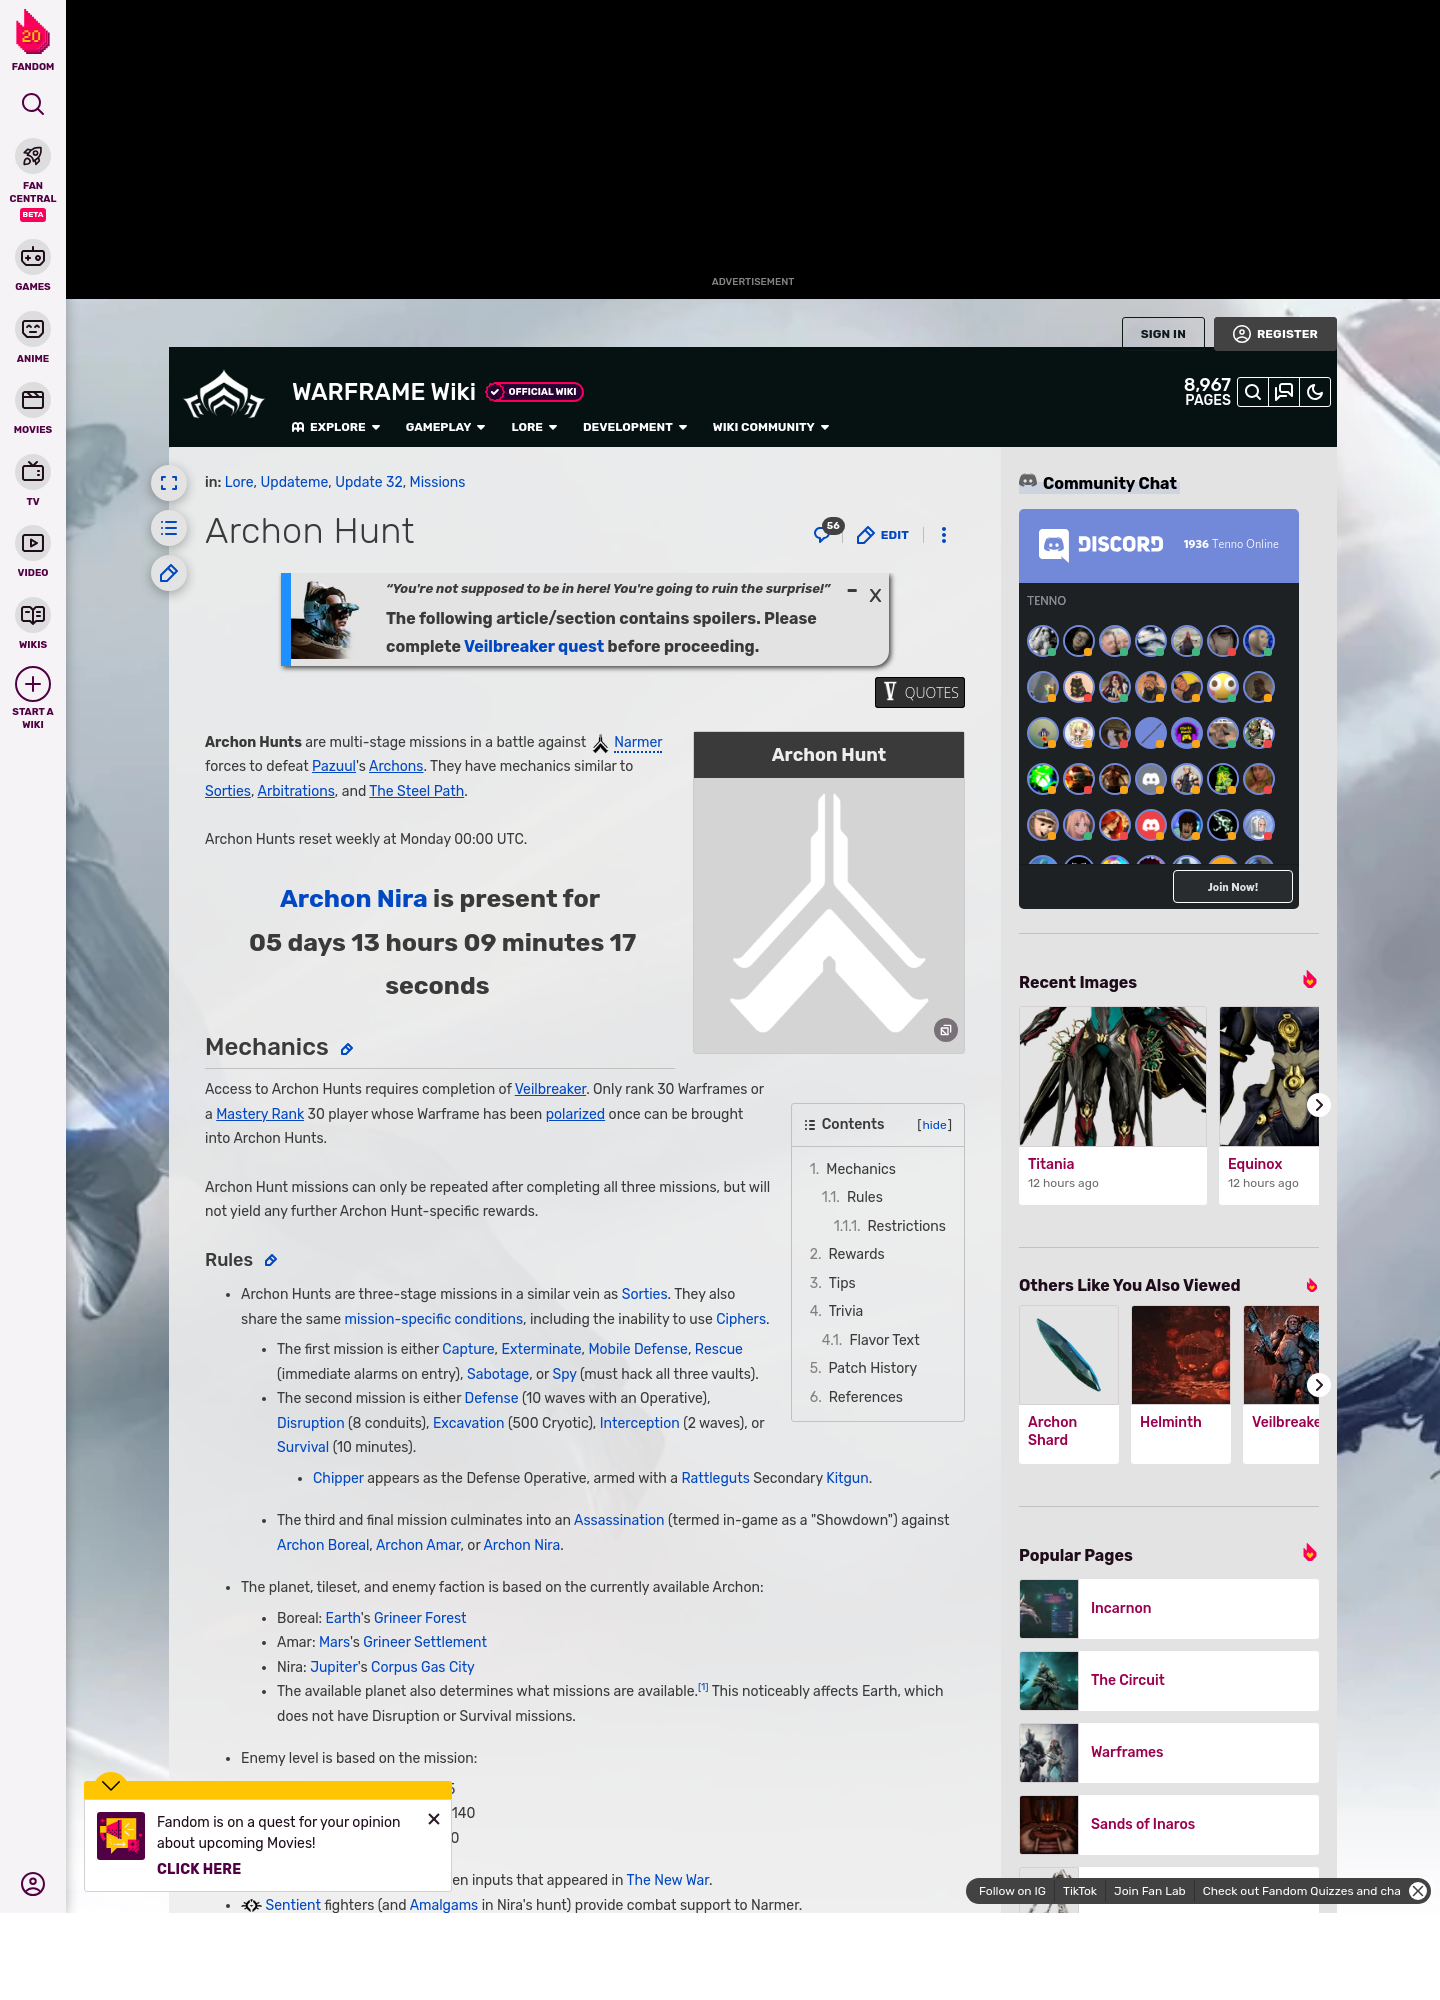This screenshot has height=2000, width=1440.
Task: Open article more-actions three-dot menu
Action: 944,535
